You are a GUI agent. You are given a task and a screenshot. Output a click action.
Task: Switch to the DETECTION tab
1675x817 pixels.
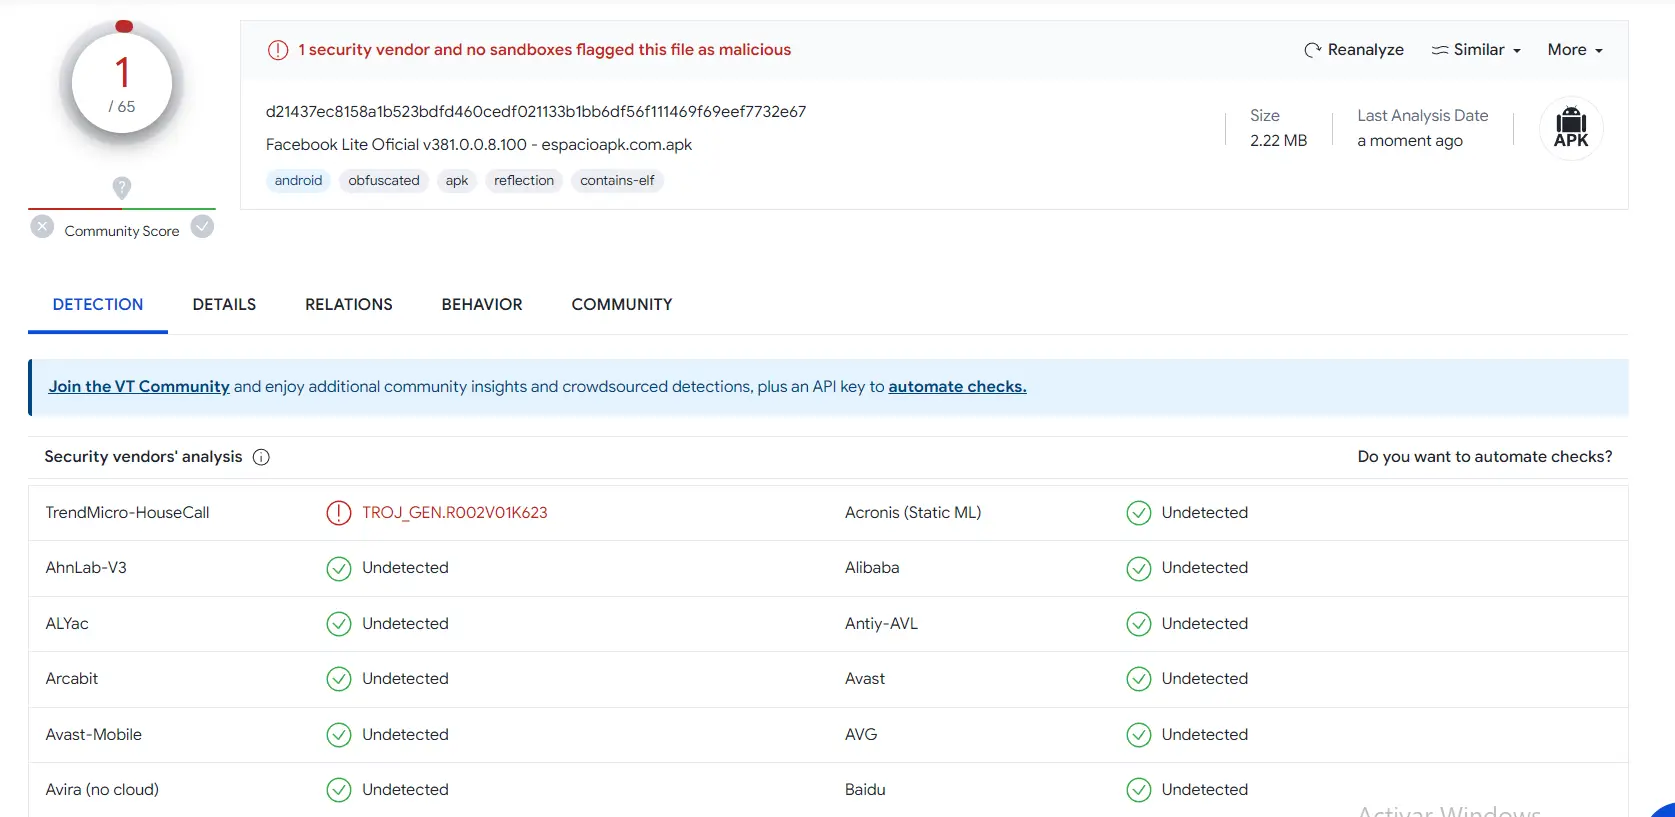pos(98,305)
